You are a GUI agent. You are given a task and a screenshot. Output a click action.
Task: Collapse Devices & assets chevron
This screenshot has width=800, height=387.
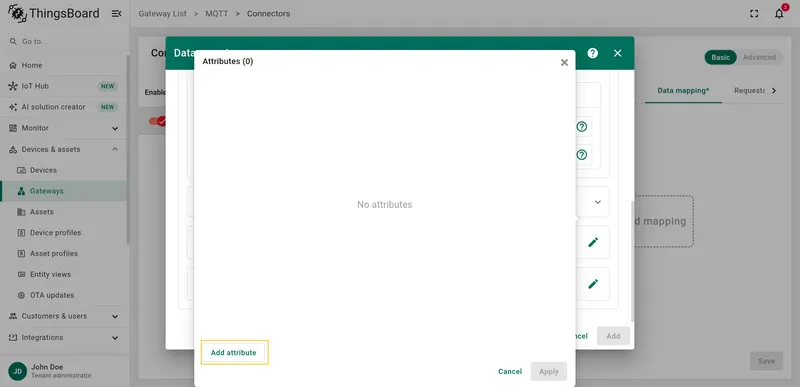pos(115,149)
